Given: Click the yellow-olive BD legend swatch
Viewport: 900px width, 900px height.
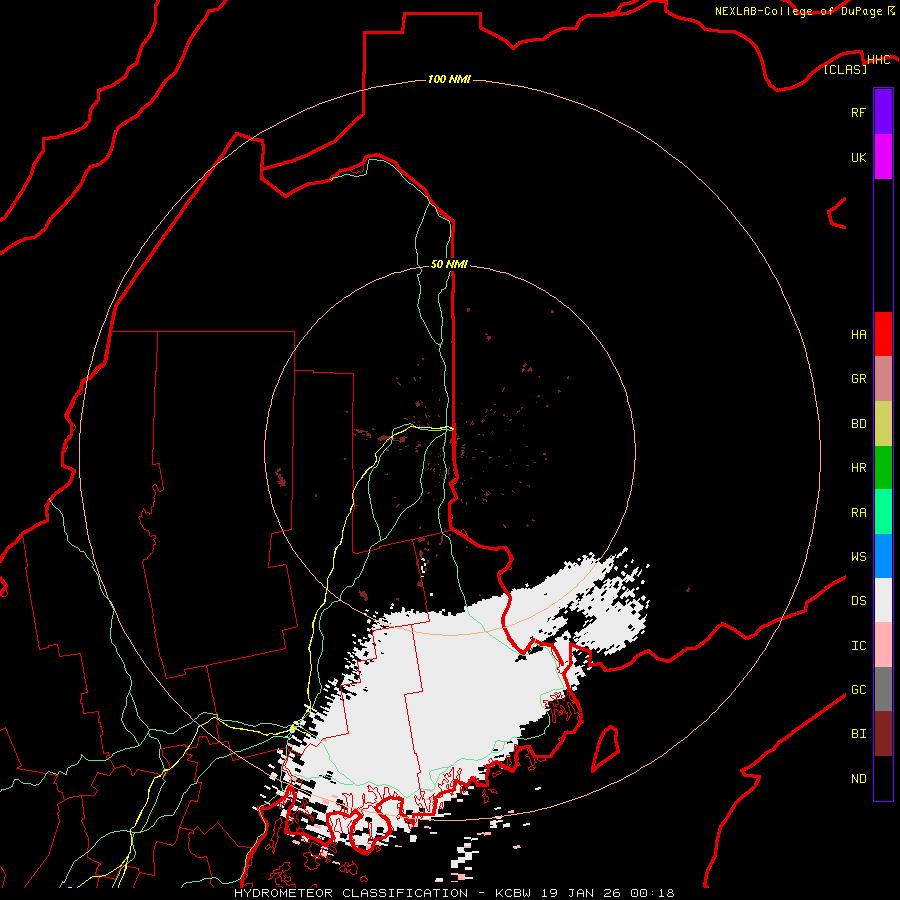Looking at the screenshot, I should tap(883, 423).
